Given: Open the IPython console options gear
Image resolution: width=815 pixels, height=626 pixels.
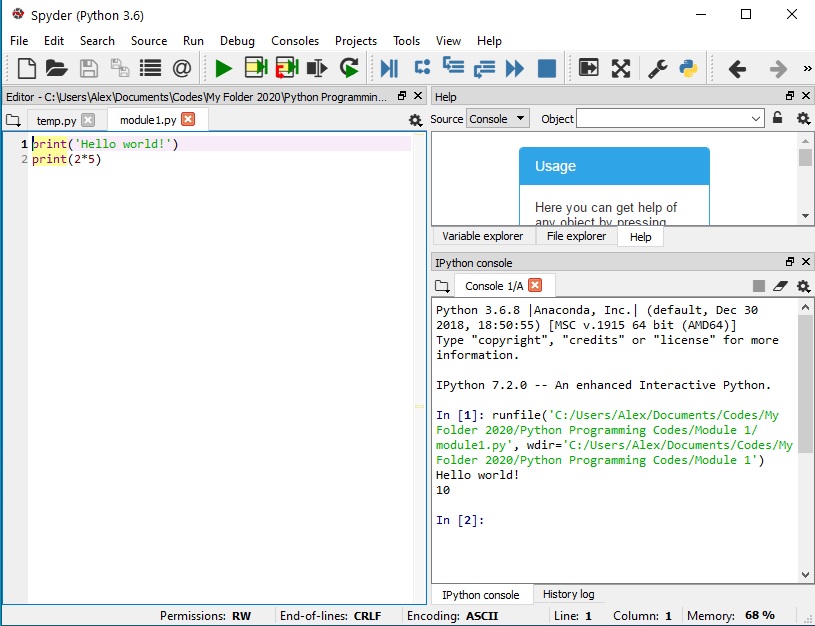Looking at the screenshot, I should pyautogui.click(x=804, y=286).
